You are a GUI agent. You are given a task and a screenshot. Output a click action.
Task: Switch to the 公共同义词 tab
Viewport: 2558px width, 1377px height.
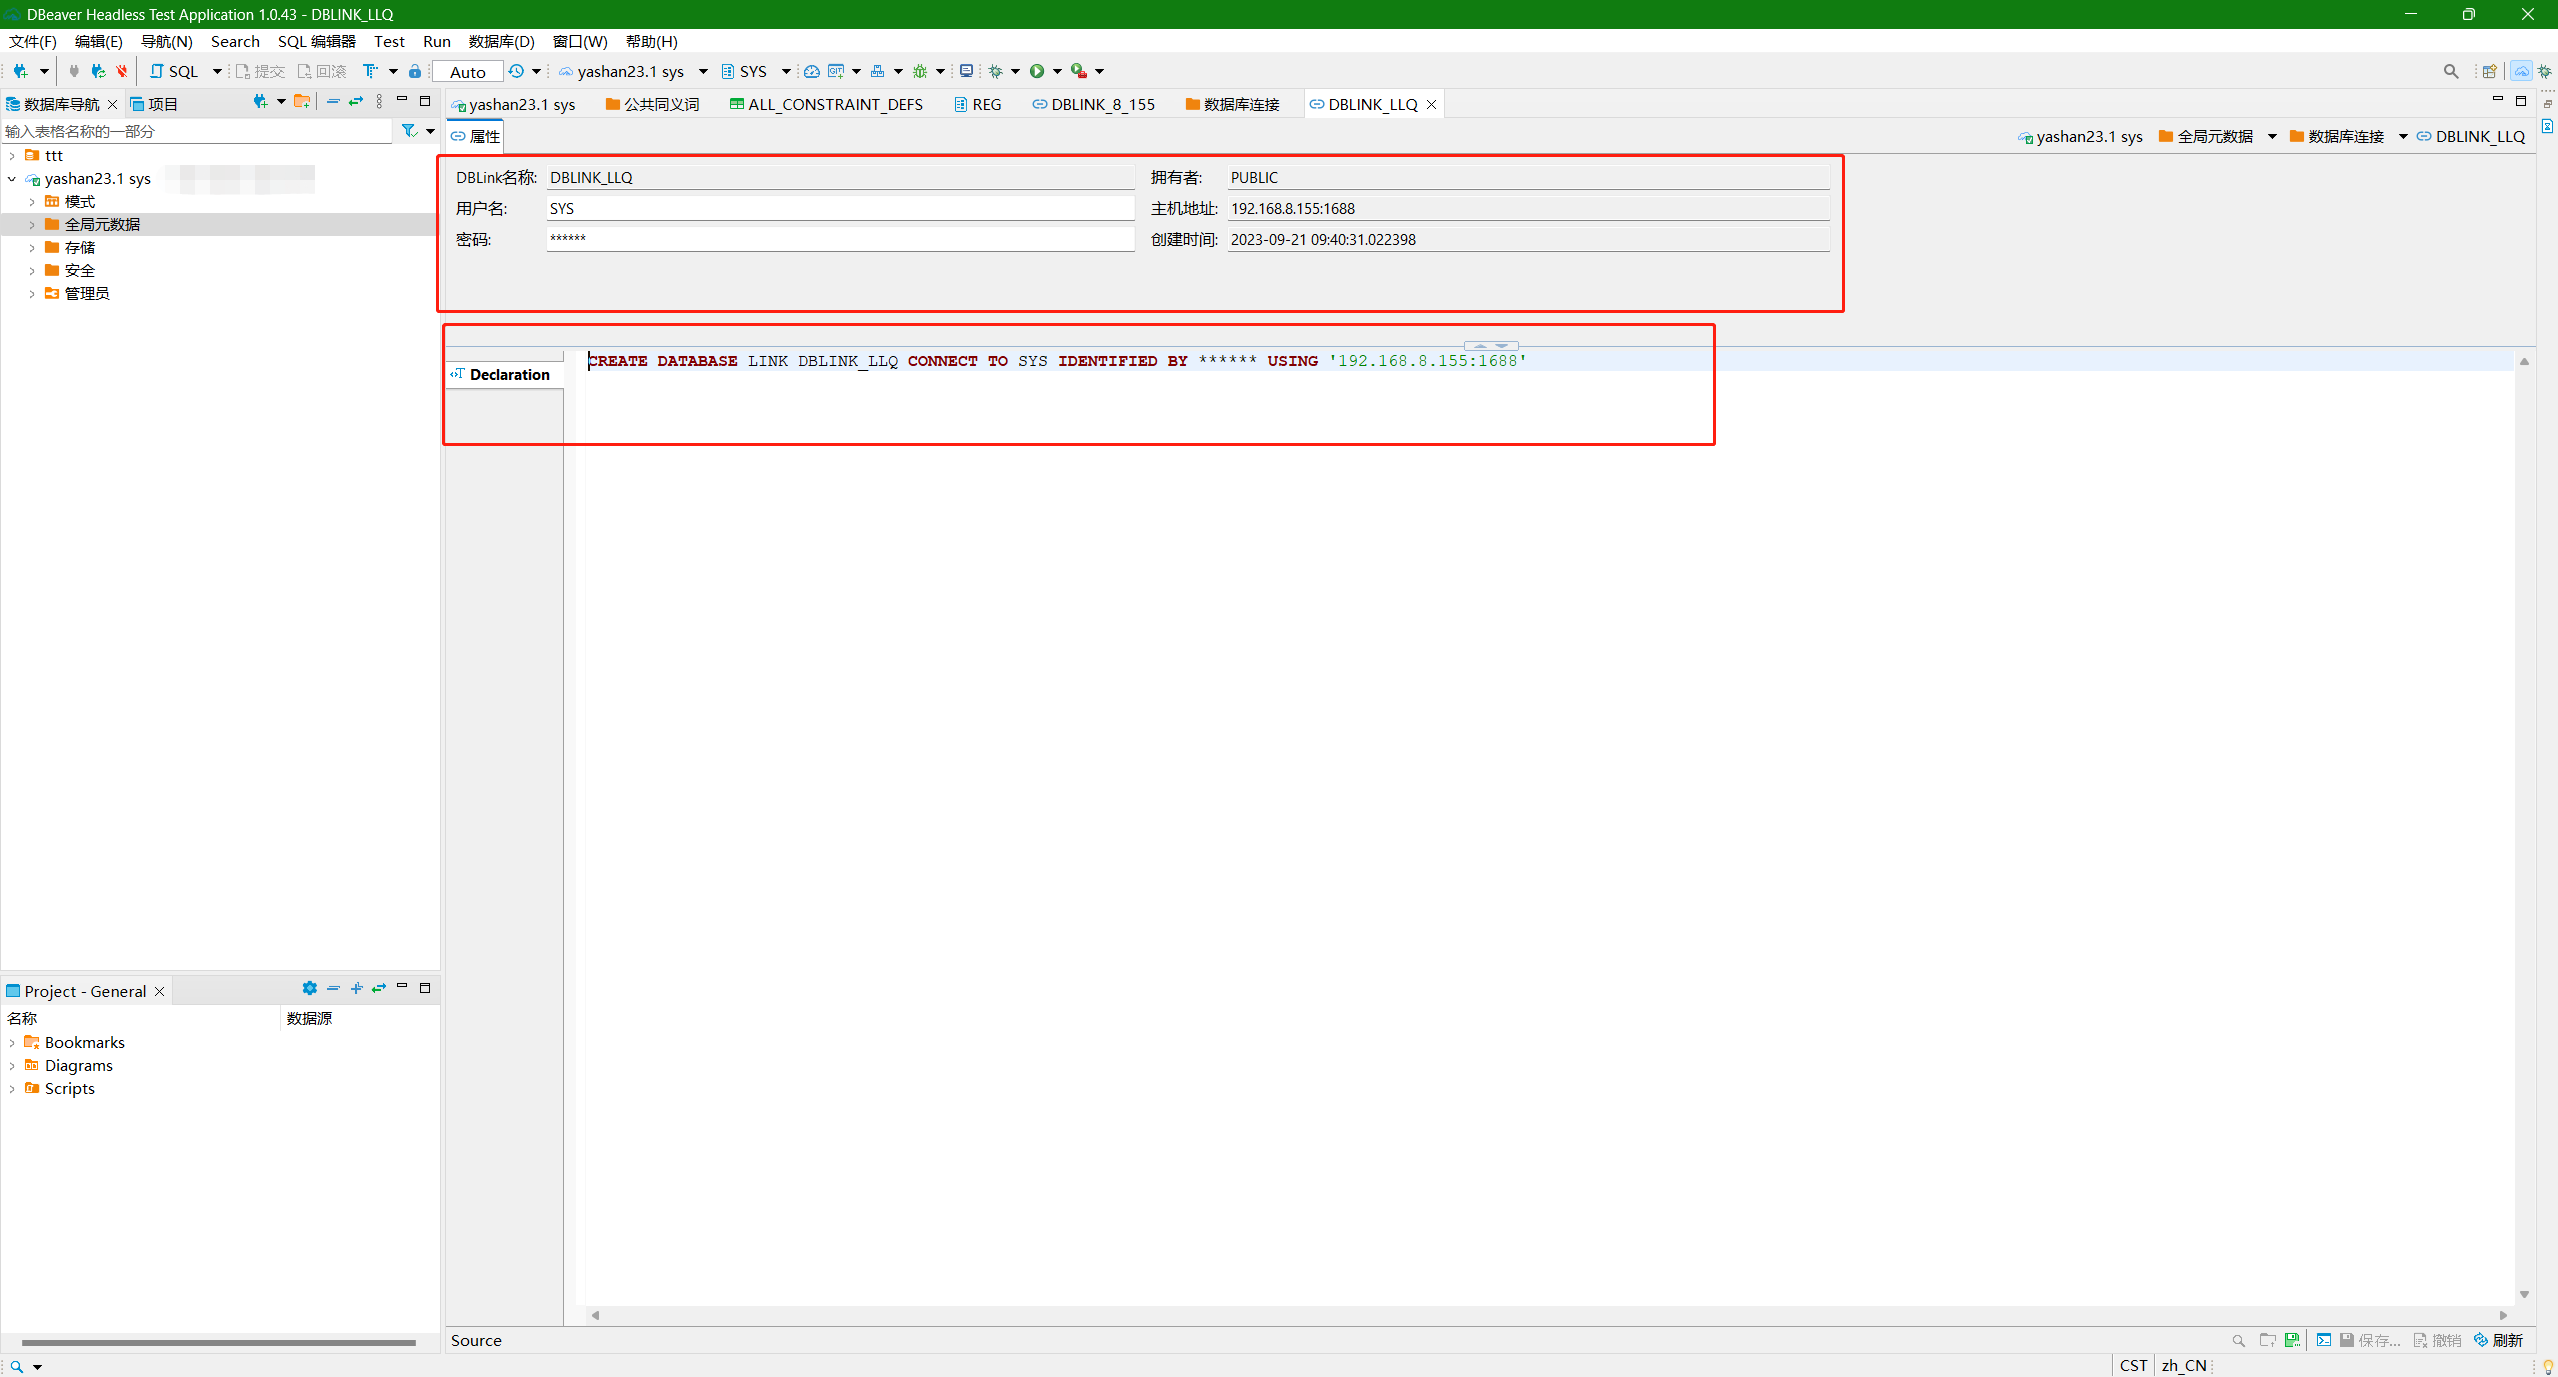point(652,104)
